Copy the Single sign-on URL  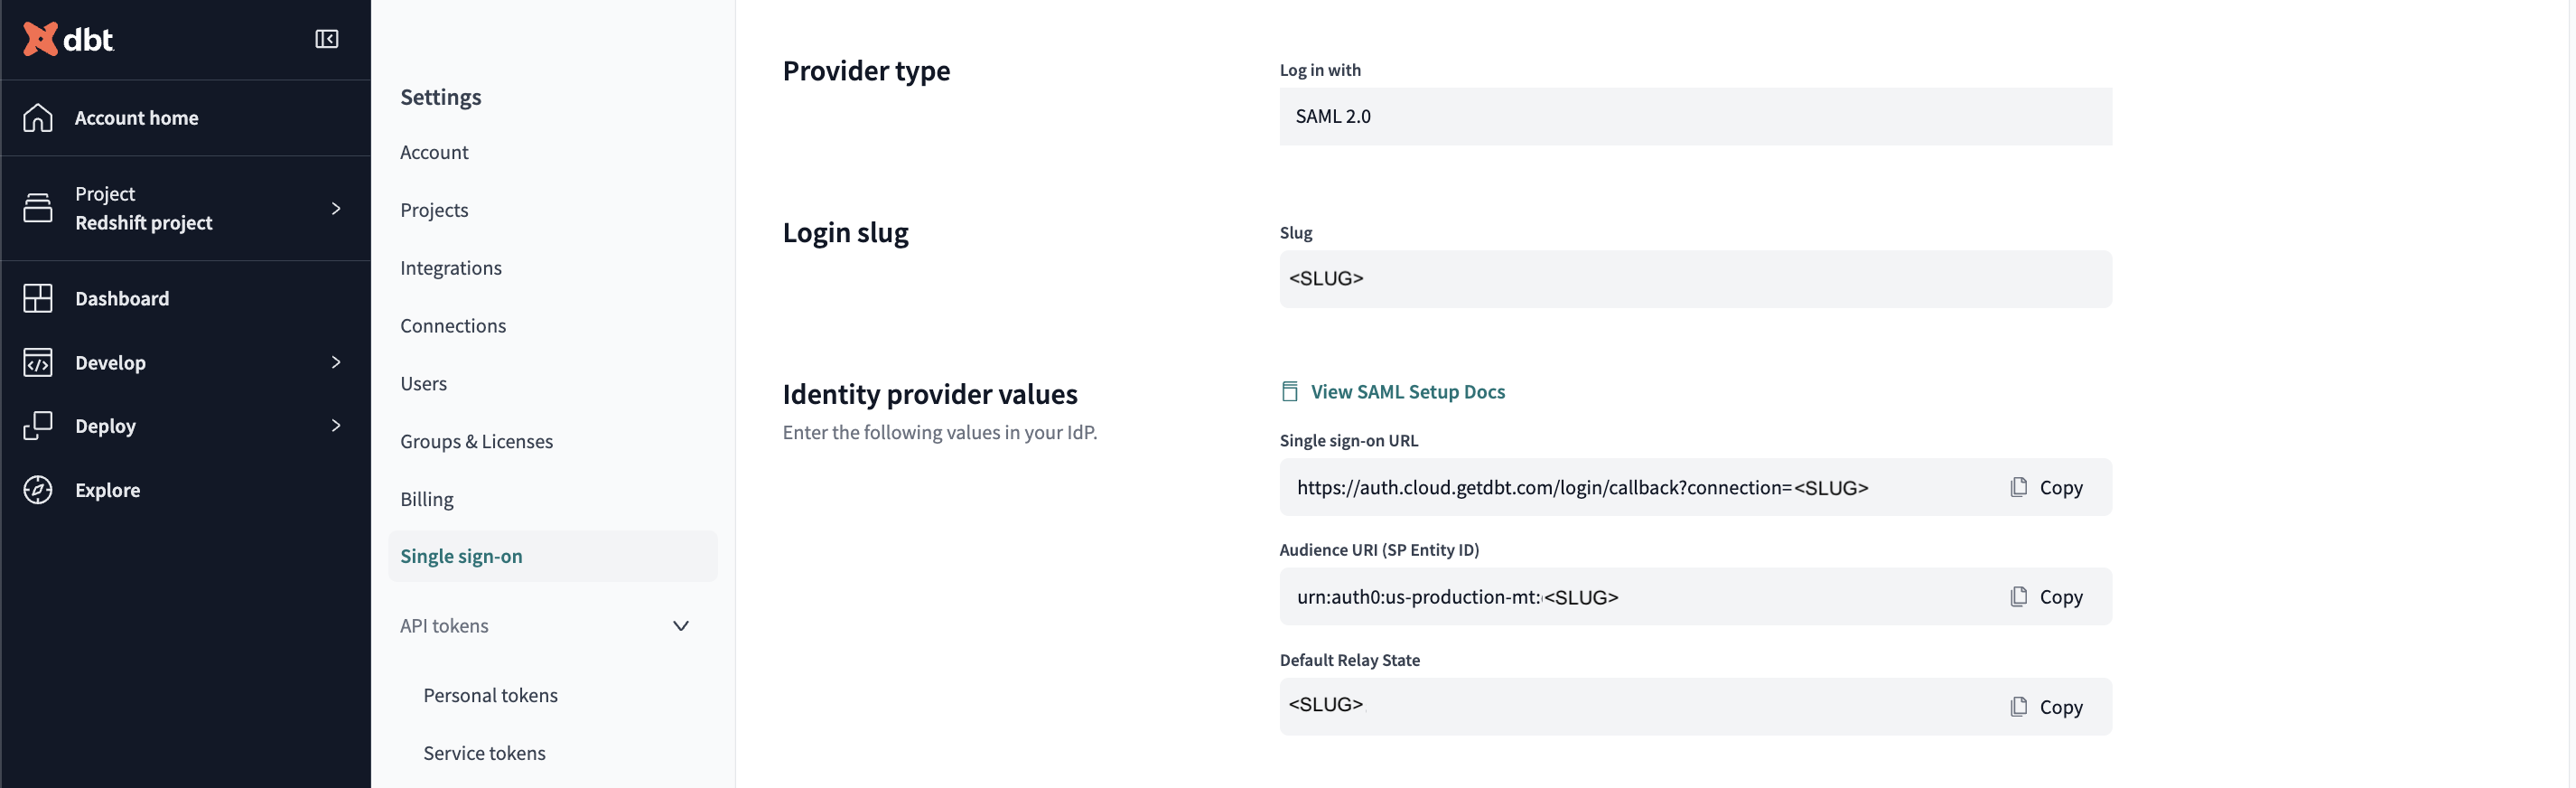point(2046,487)
